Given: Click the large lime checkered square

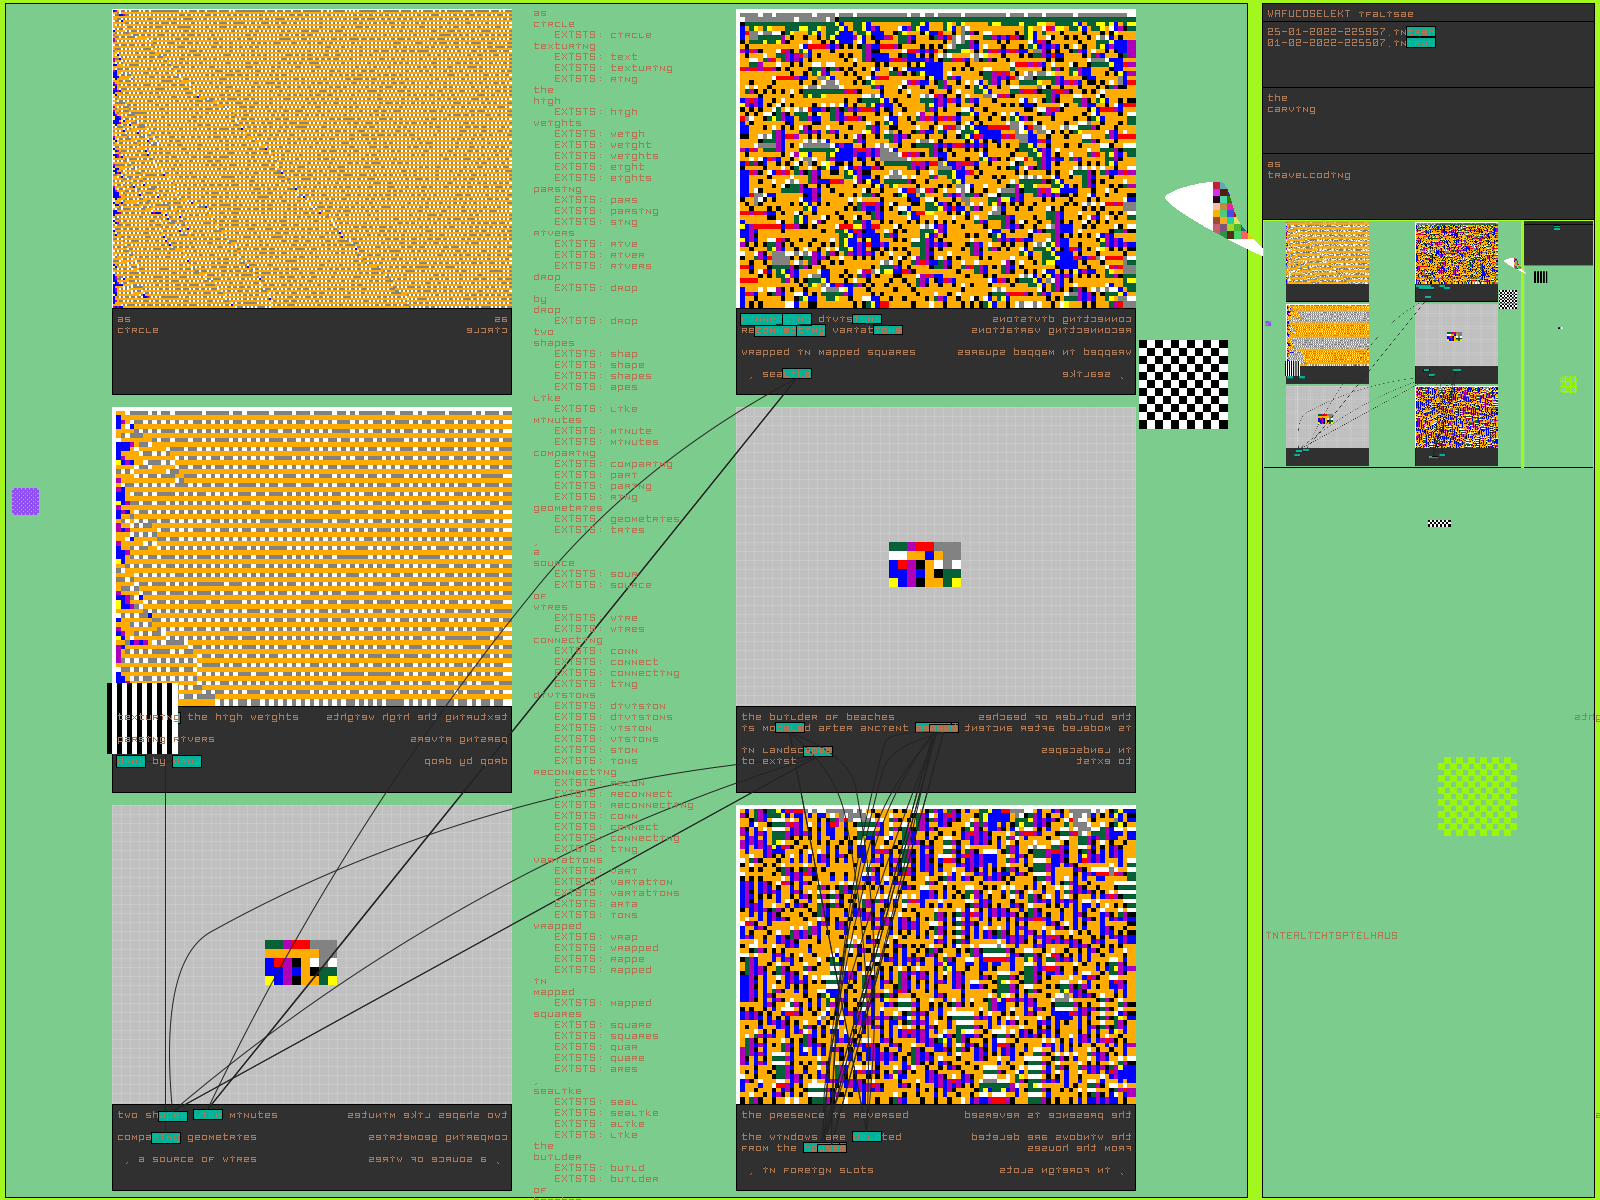Looking at the screenshot, I should click(x=1477, y=796).
